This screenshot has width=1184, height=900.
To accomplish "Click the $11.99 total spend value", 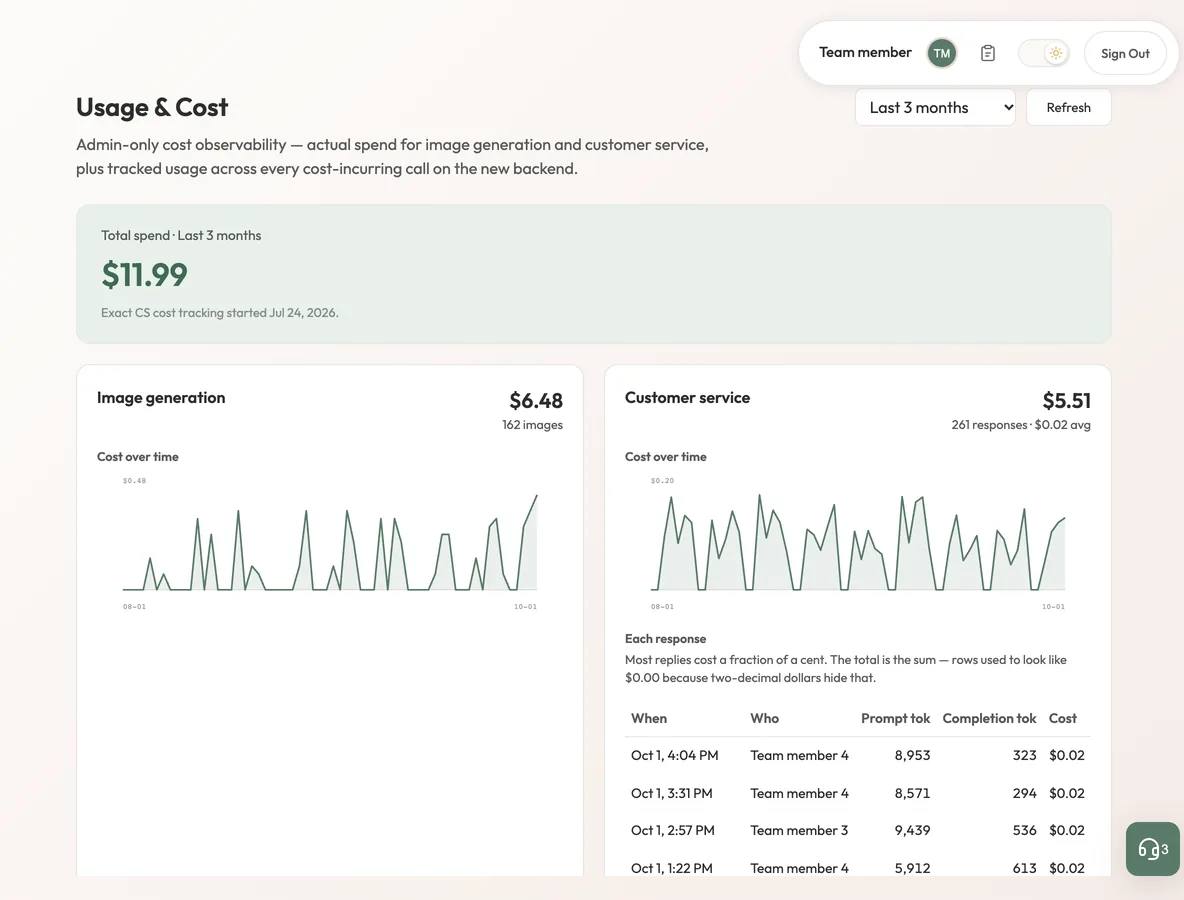I will pos(144,274).
